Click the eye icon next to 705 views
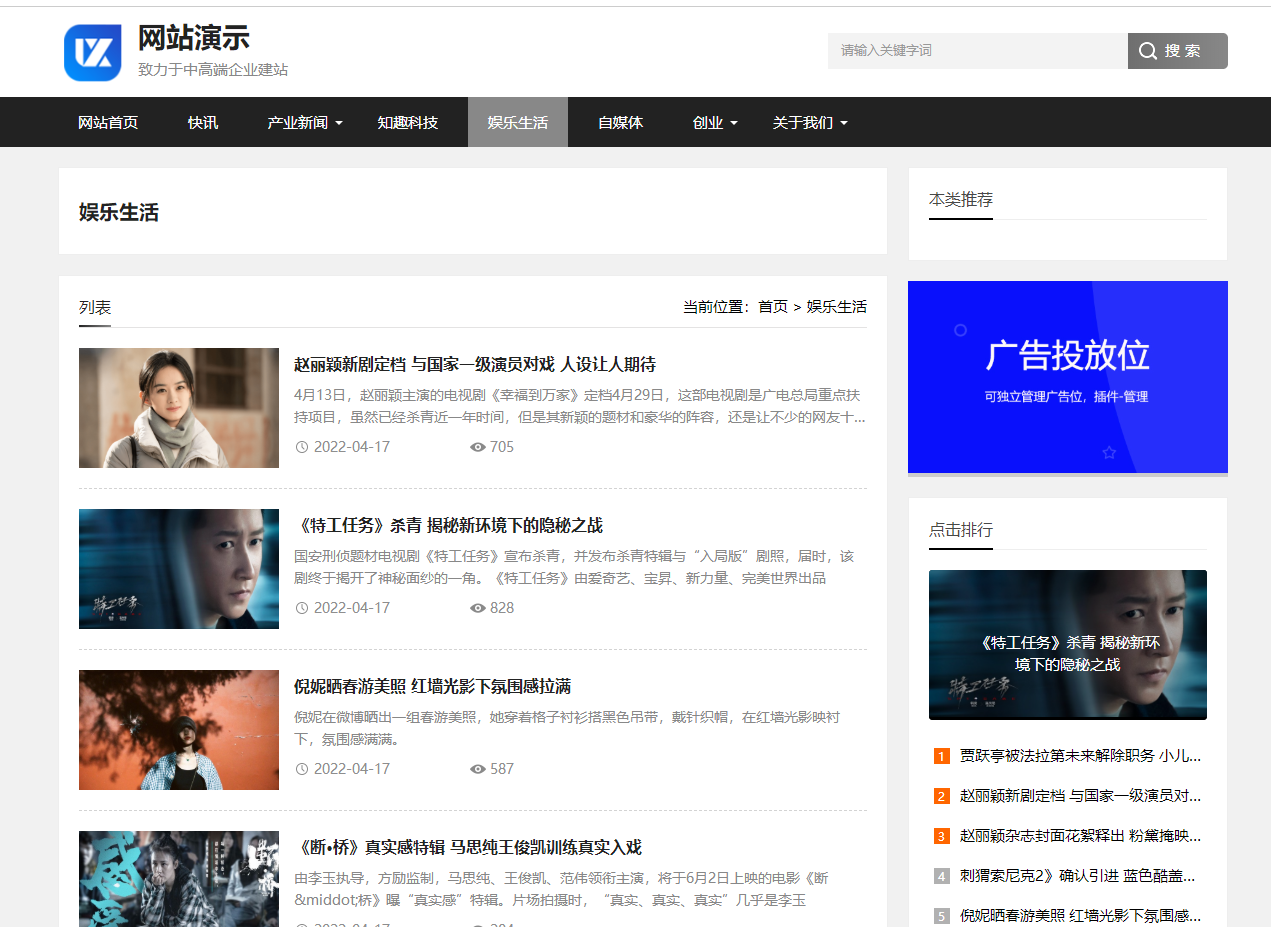Image resolution: width=1271 pixels, height=927 pixels. (478, 447)
